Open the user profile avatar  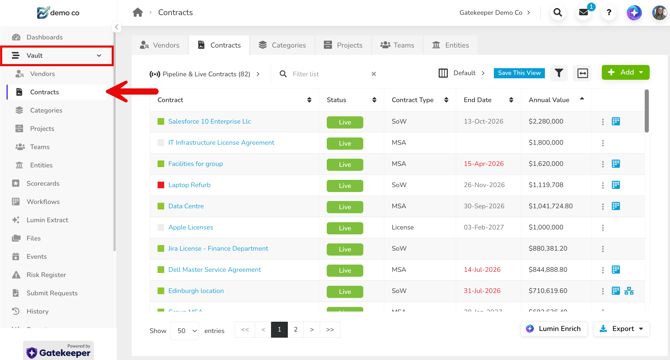[x=659, y=12]
